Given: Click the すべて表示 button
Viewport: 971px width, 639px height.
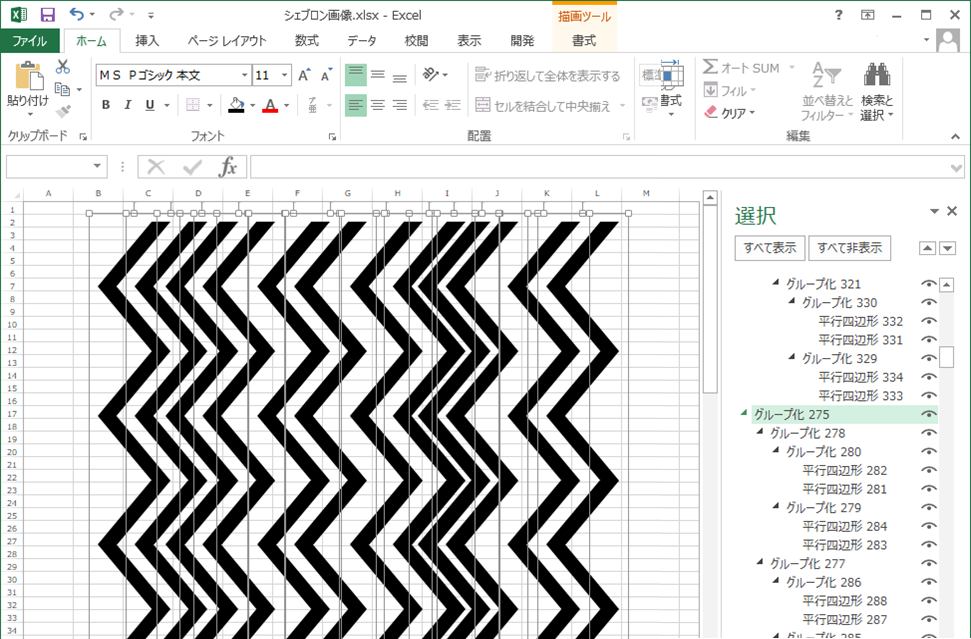Looking at the screenshot, I should 769,248.
